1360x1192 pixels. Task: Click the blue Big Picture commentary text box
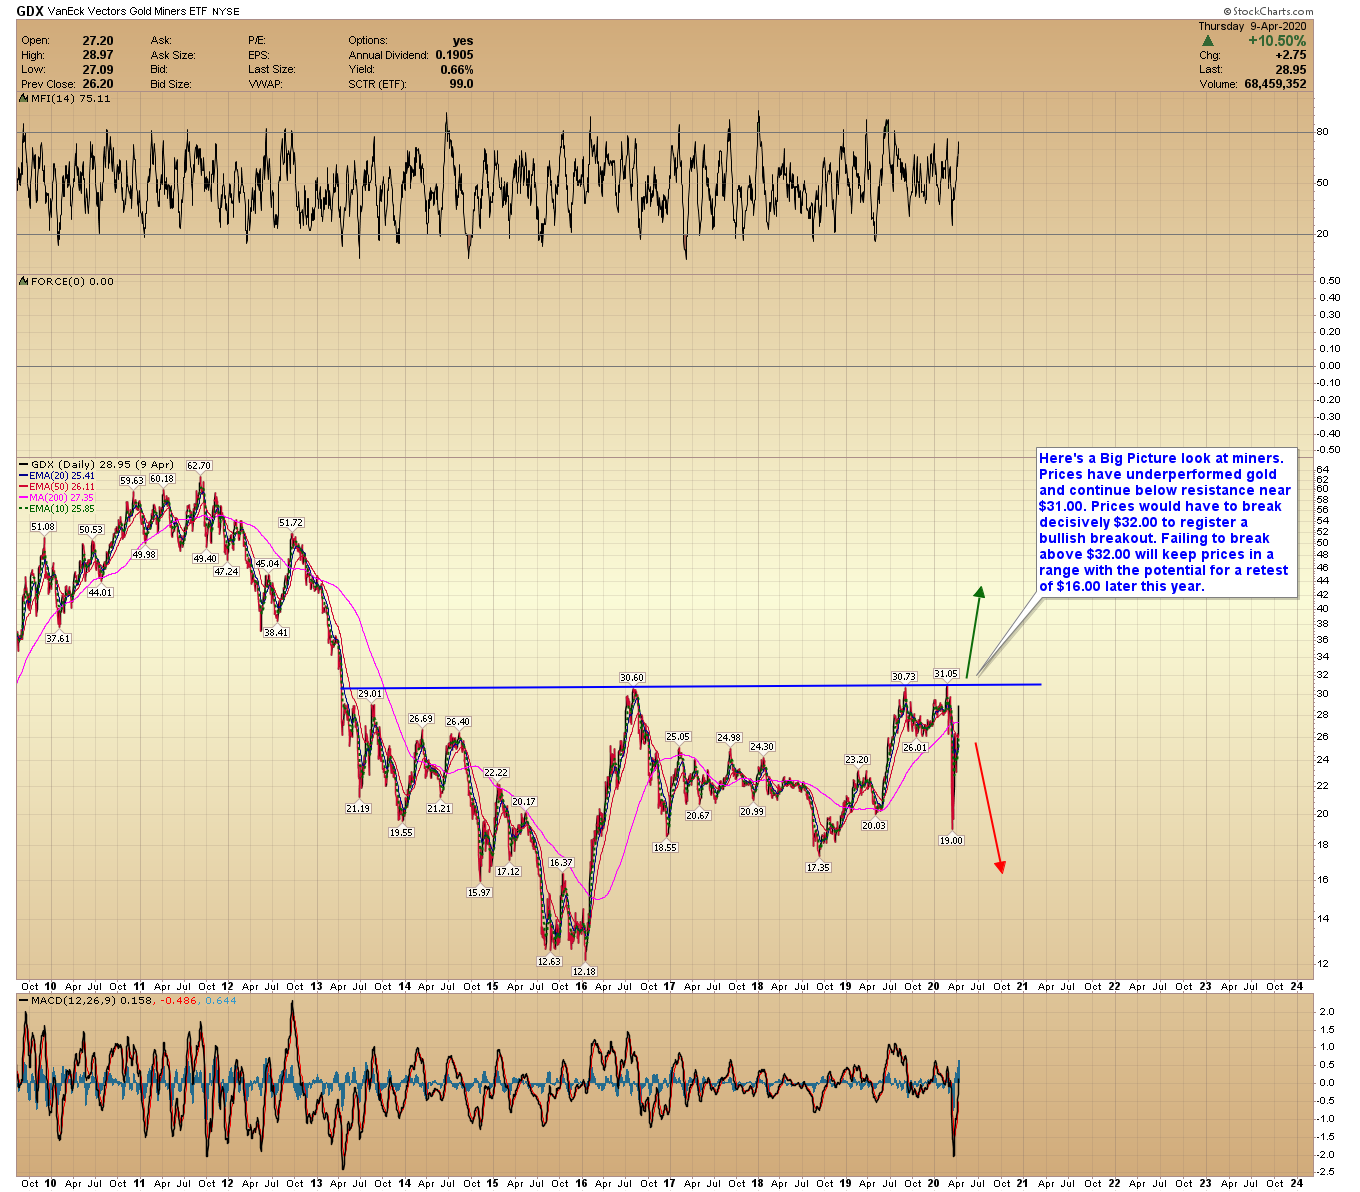(x=1166, y=522)
